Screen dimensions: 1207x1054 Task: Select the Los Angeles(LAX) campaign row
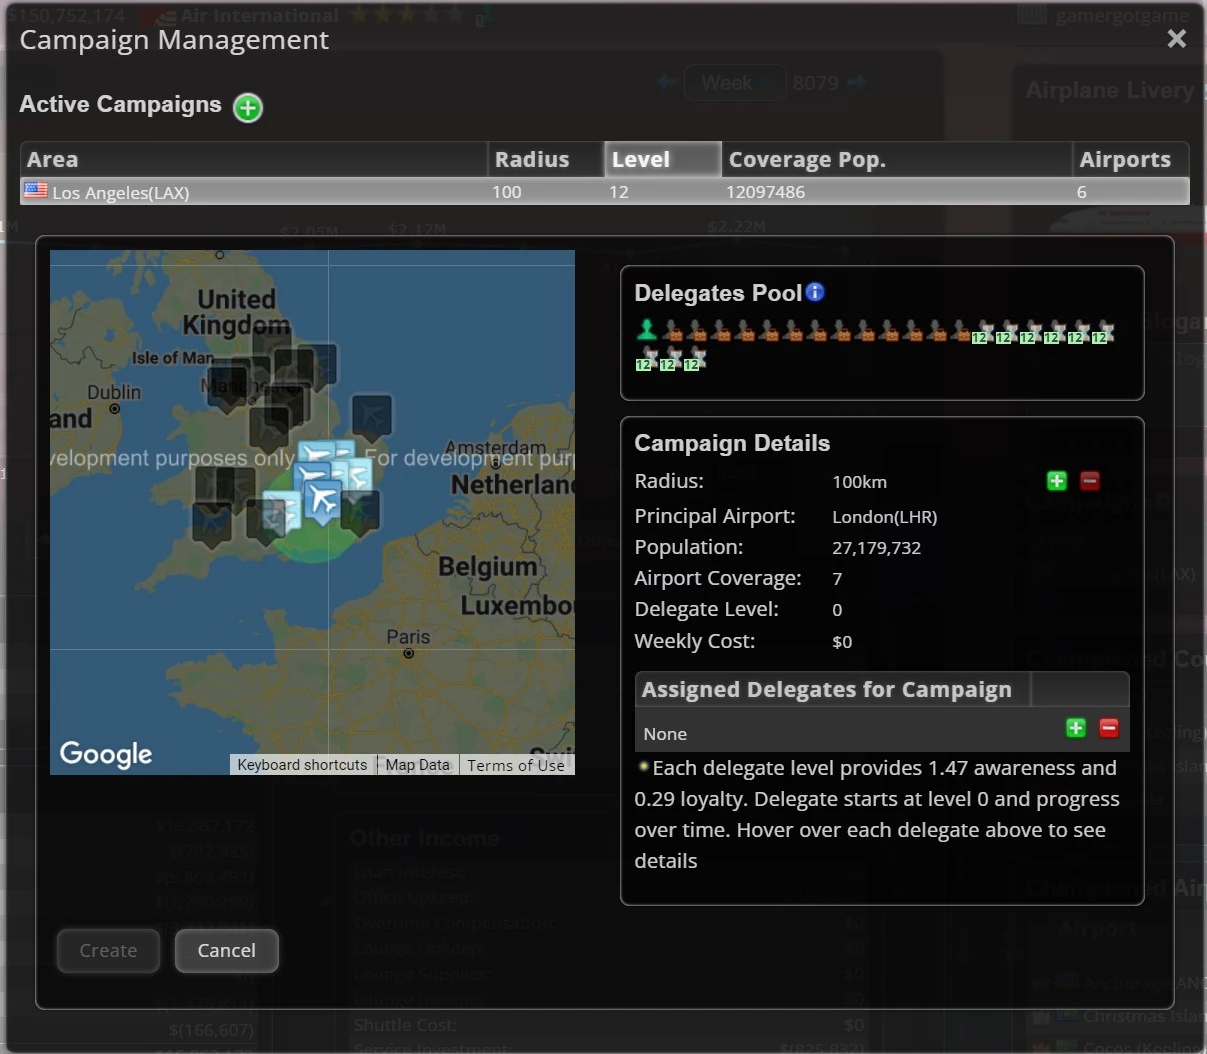pos(605,192)
